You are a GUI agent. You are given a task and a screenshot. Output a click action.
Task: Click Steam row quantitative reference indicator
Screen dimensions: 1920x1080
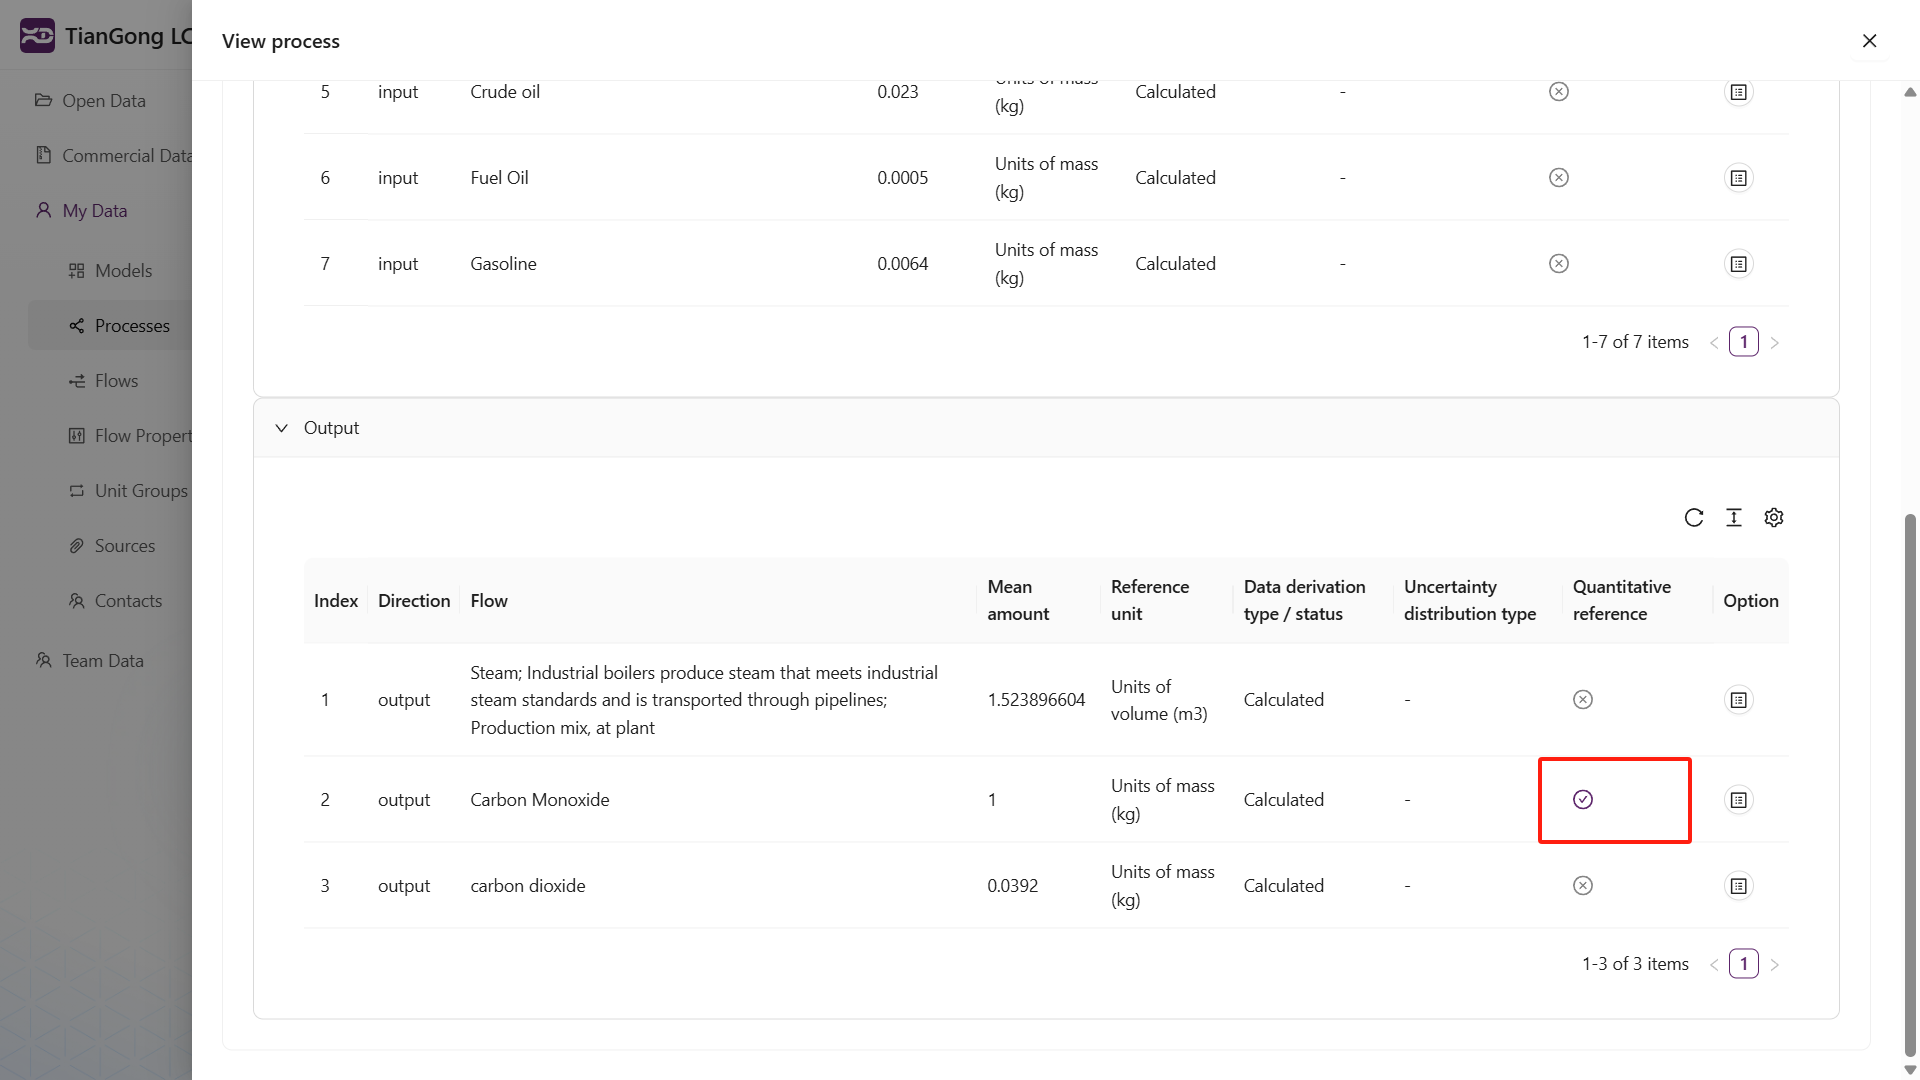[x=1582, y=700]
